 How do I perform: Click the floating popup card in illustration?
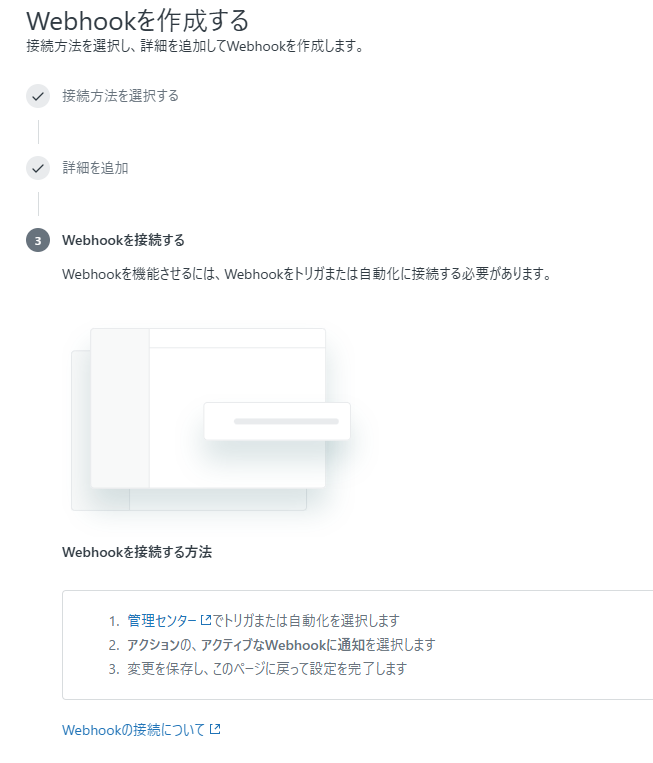click(x=277, y=421)
